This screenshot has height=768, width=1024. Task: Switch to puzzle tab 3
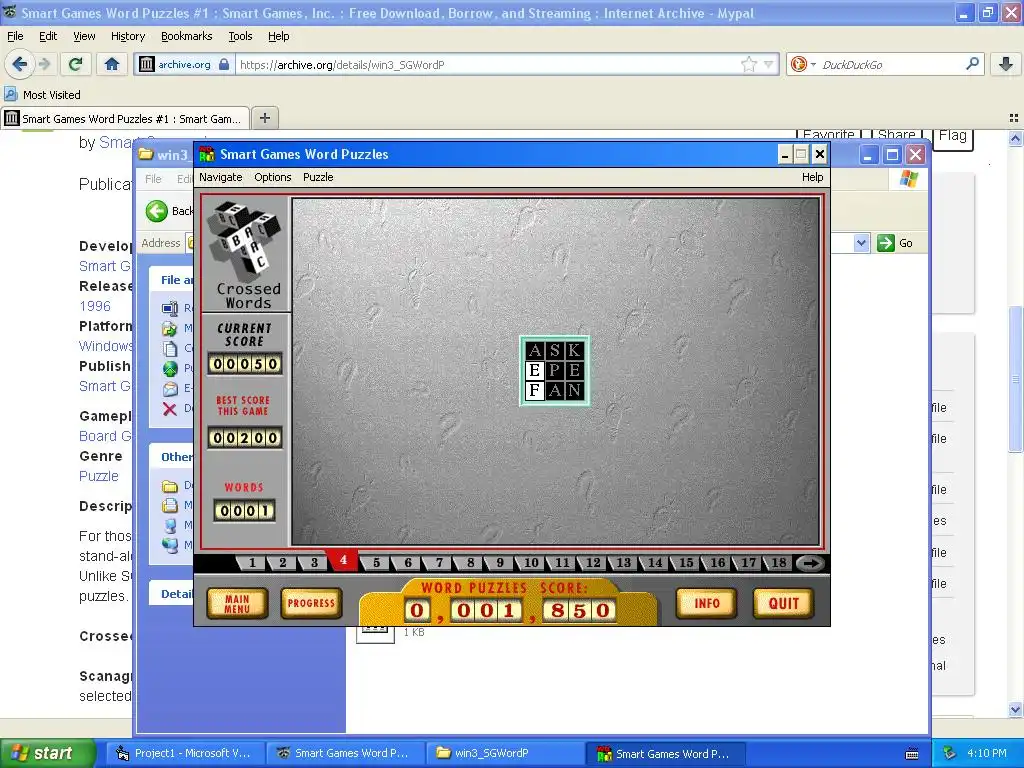313,563
